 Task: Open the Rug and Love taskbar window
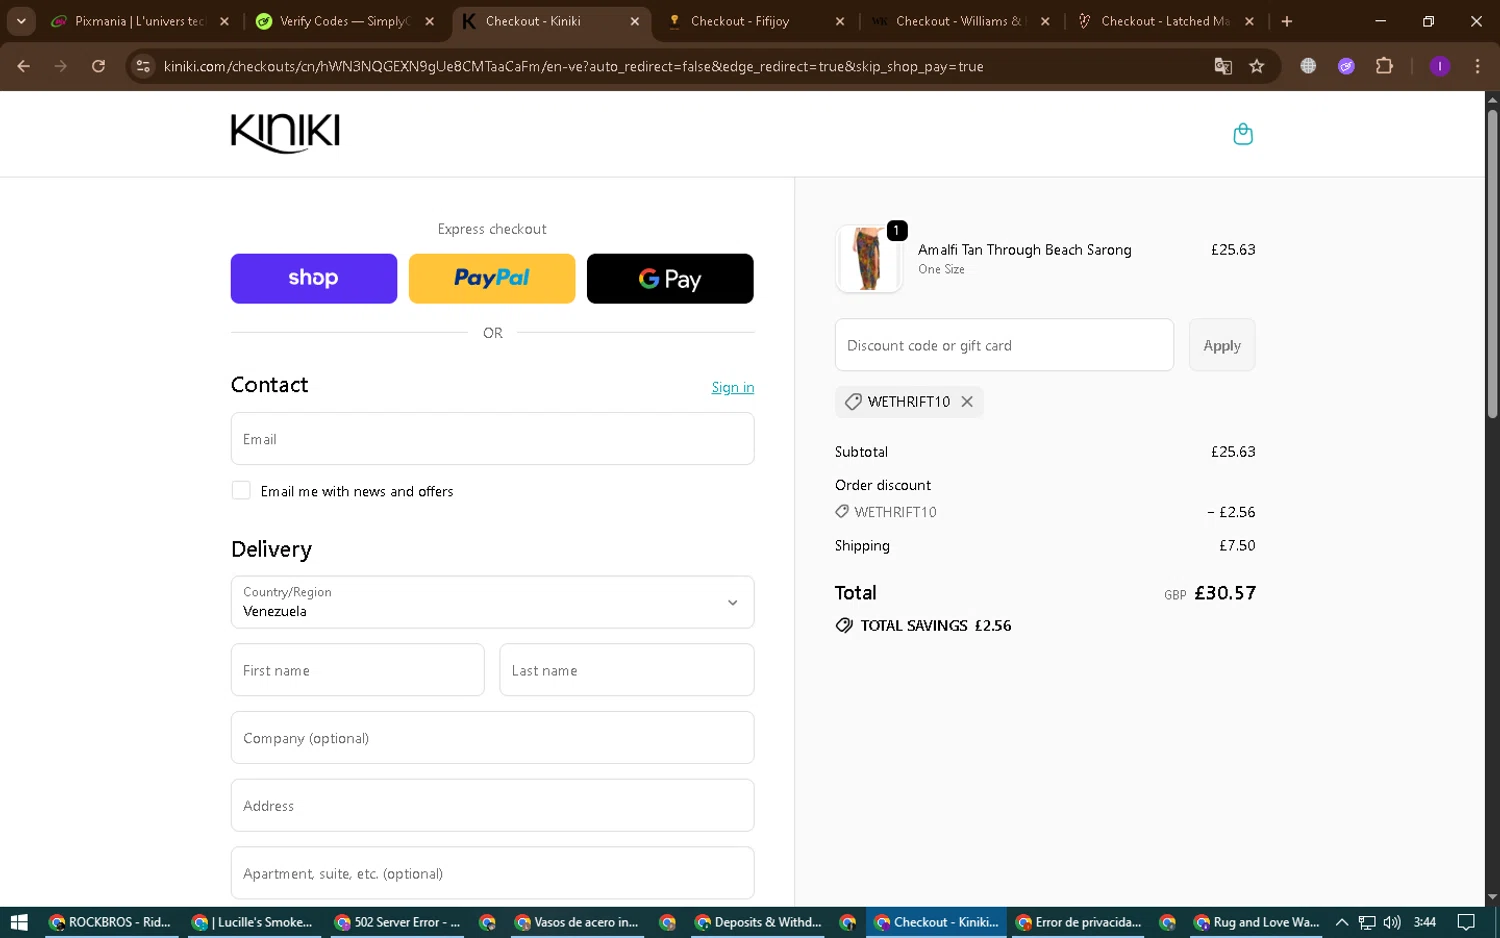tap(1256, 922)
